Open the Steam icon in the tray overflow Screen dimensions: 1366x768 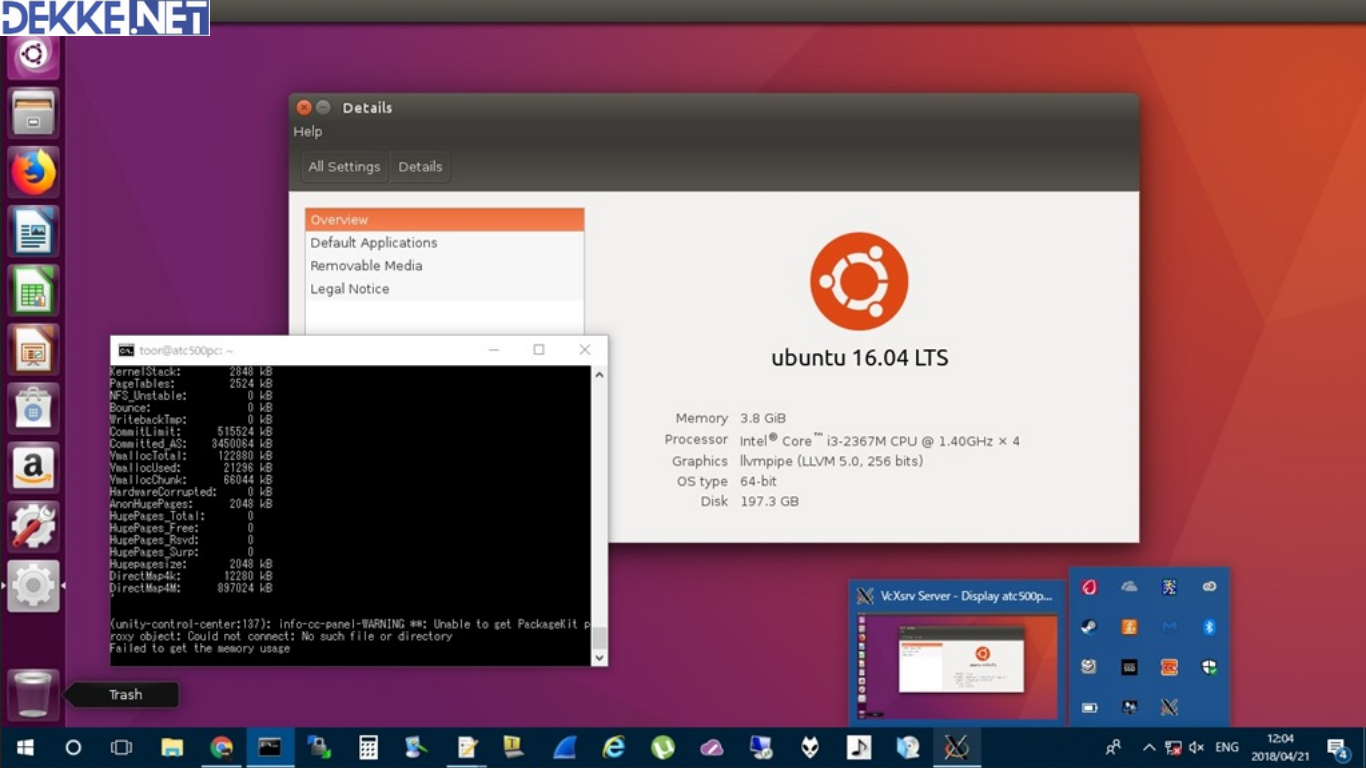click(1089, 627)
